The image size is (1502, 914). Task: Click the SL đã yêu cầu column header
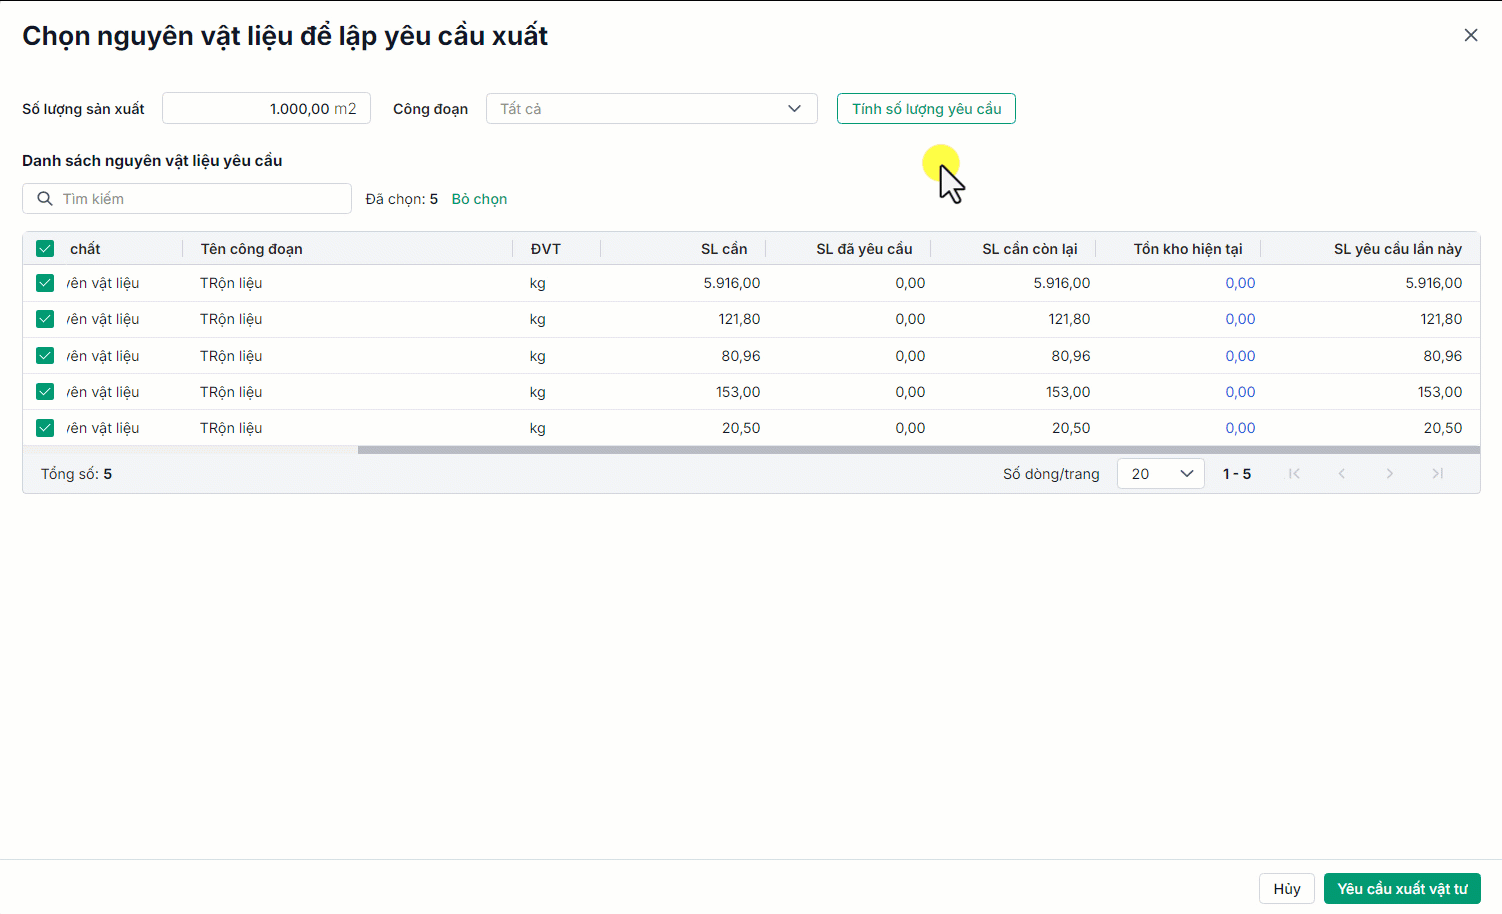click(864, 249)
